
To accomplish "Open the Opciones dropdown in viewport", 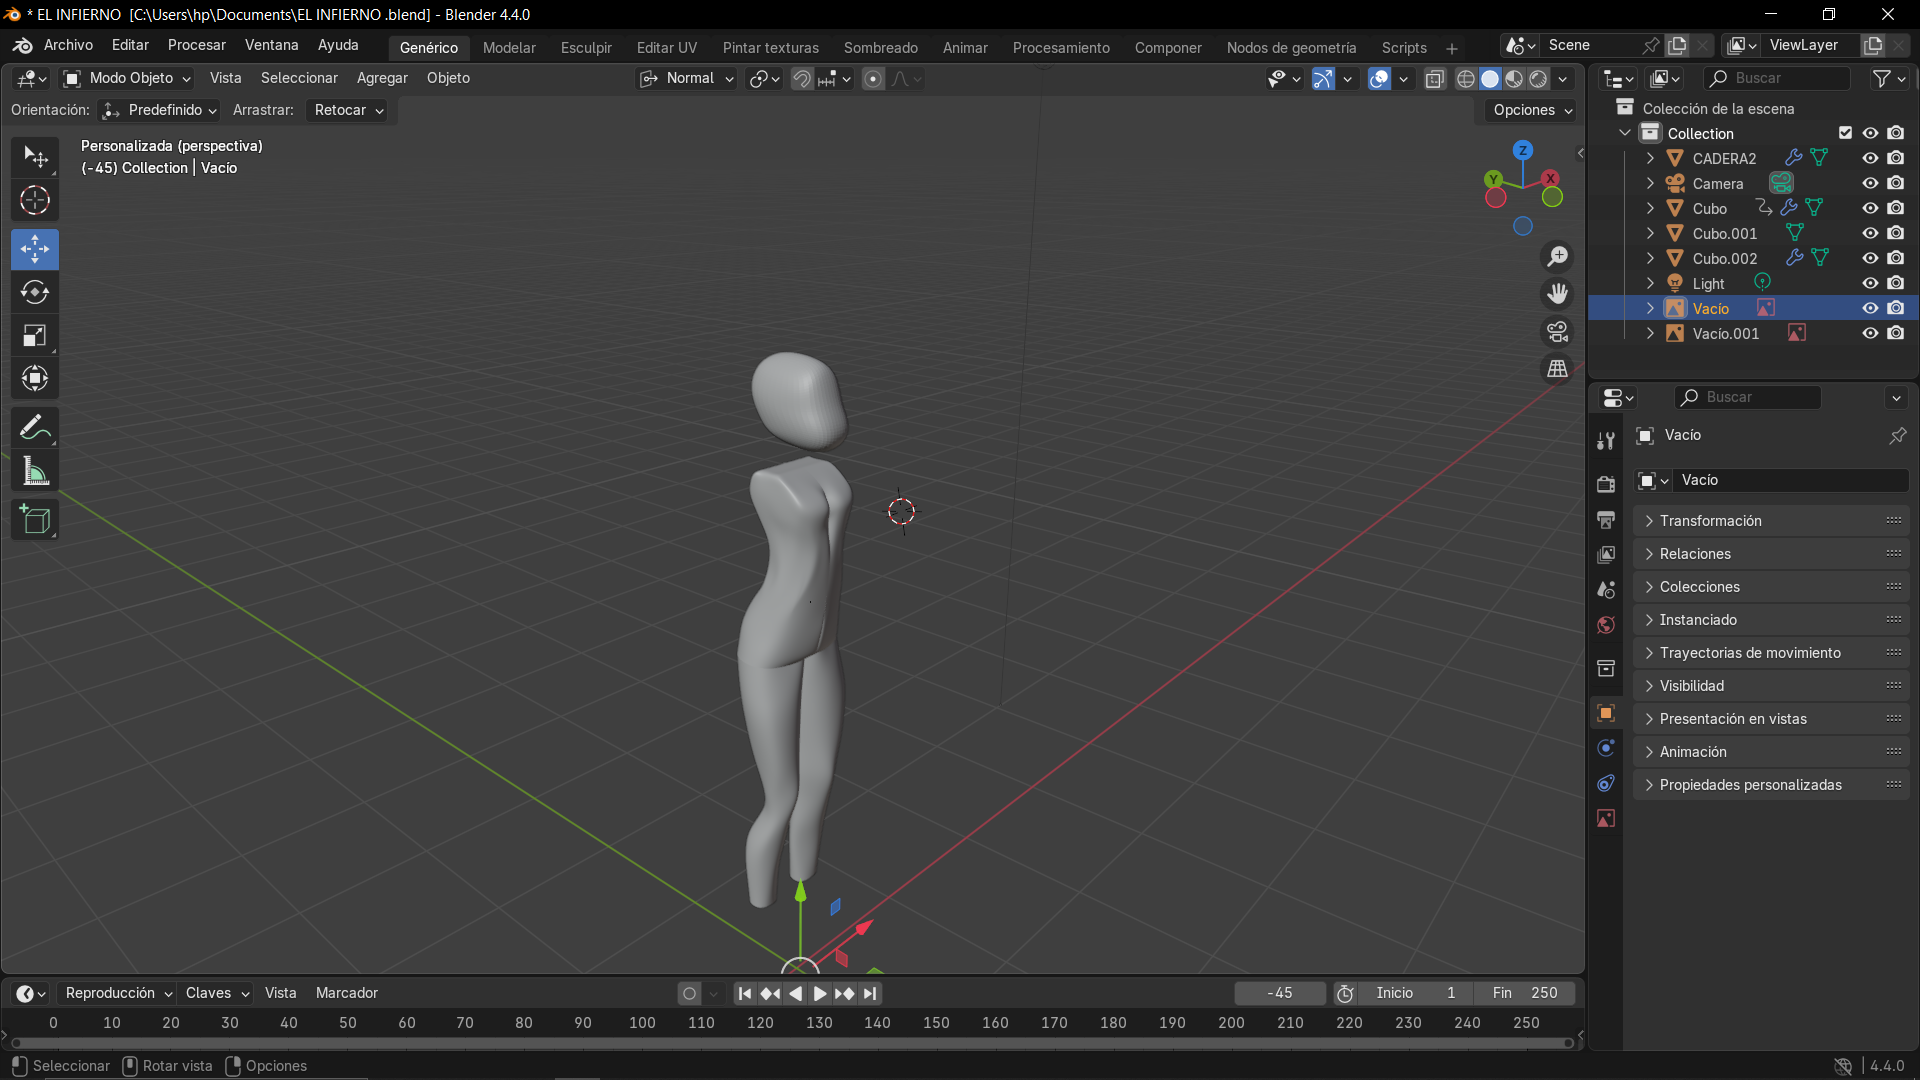I will 1532,110.
